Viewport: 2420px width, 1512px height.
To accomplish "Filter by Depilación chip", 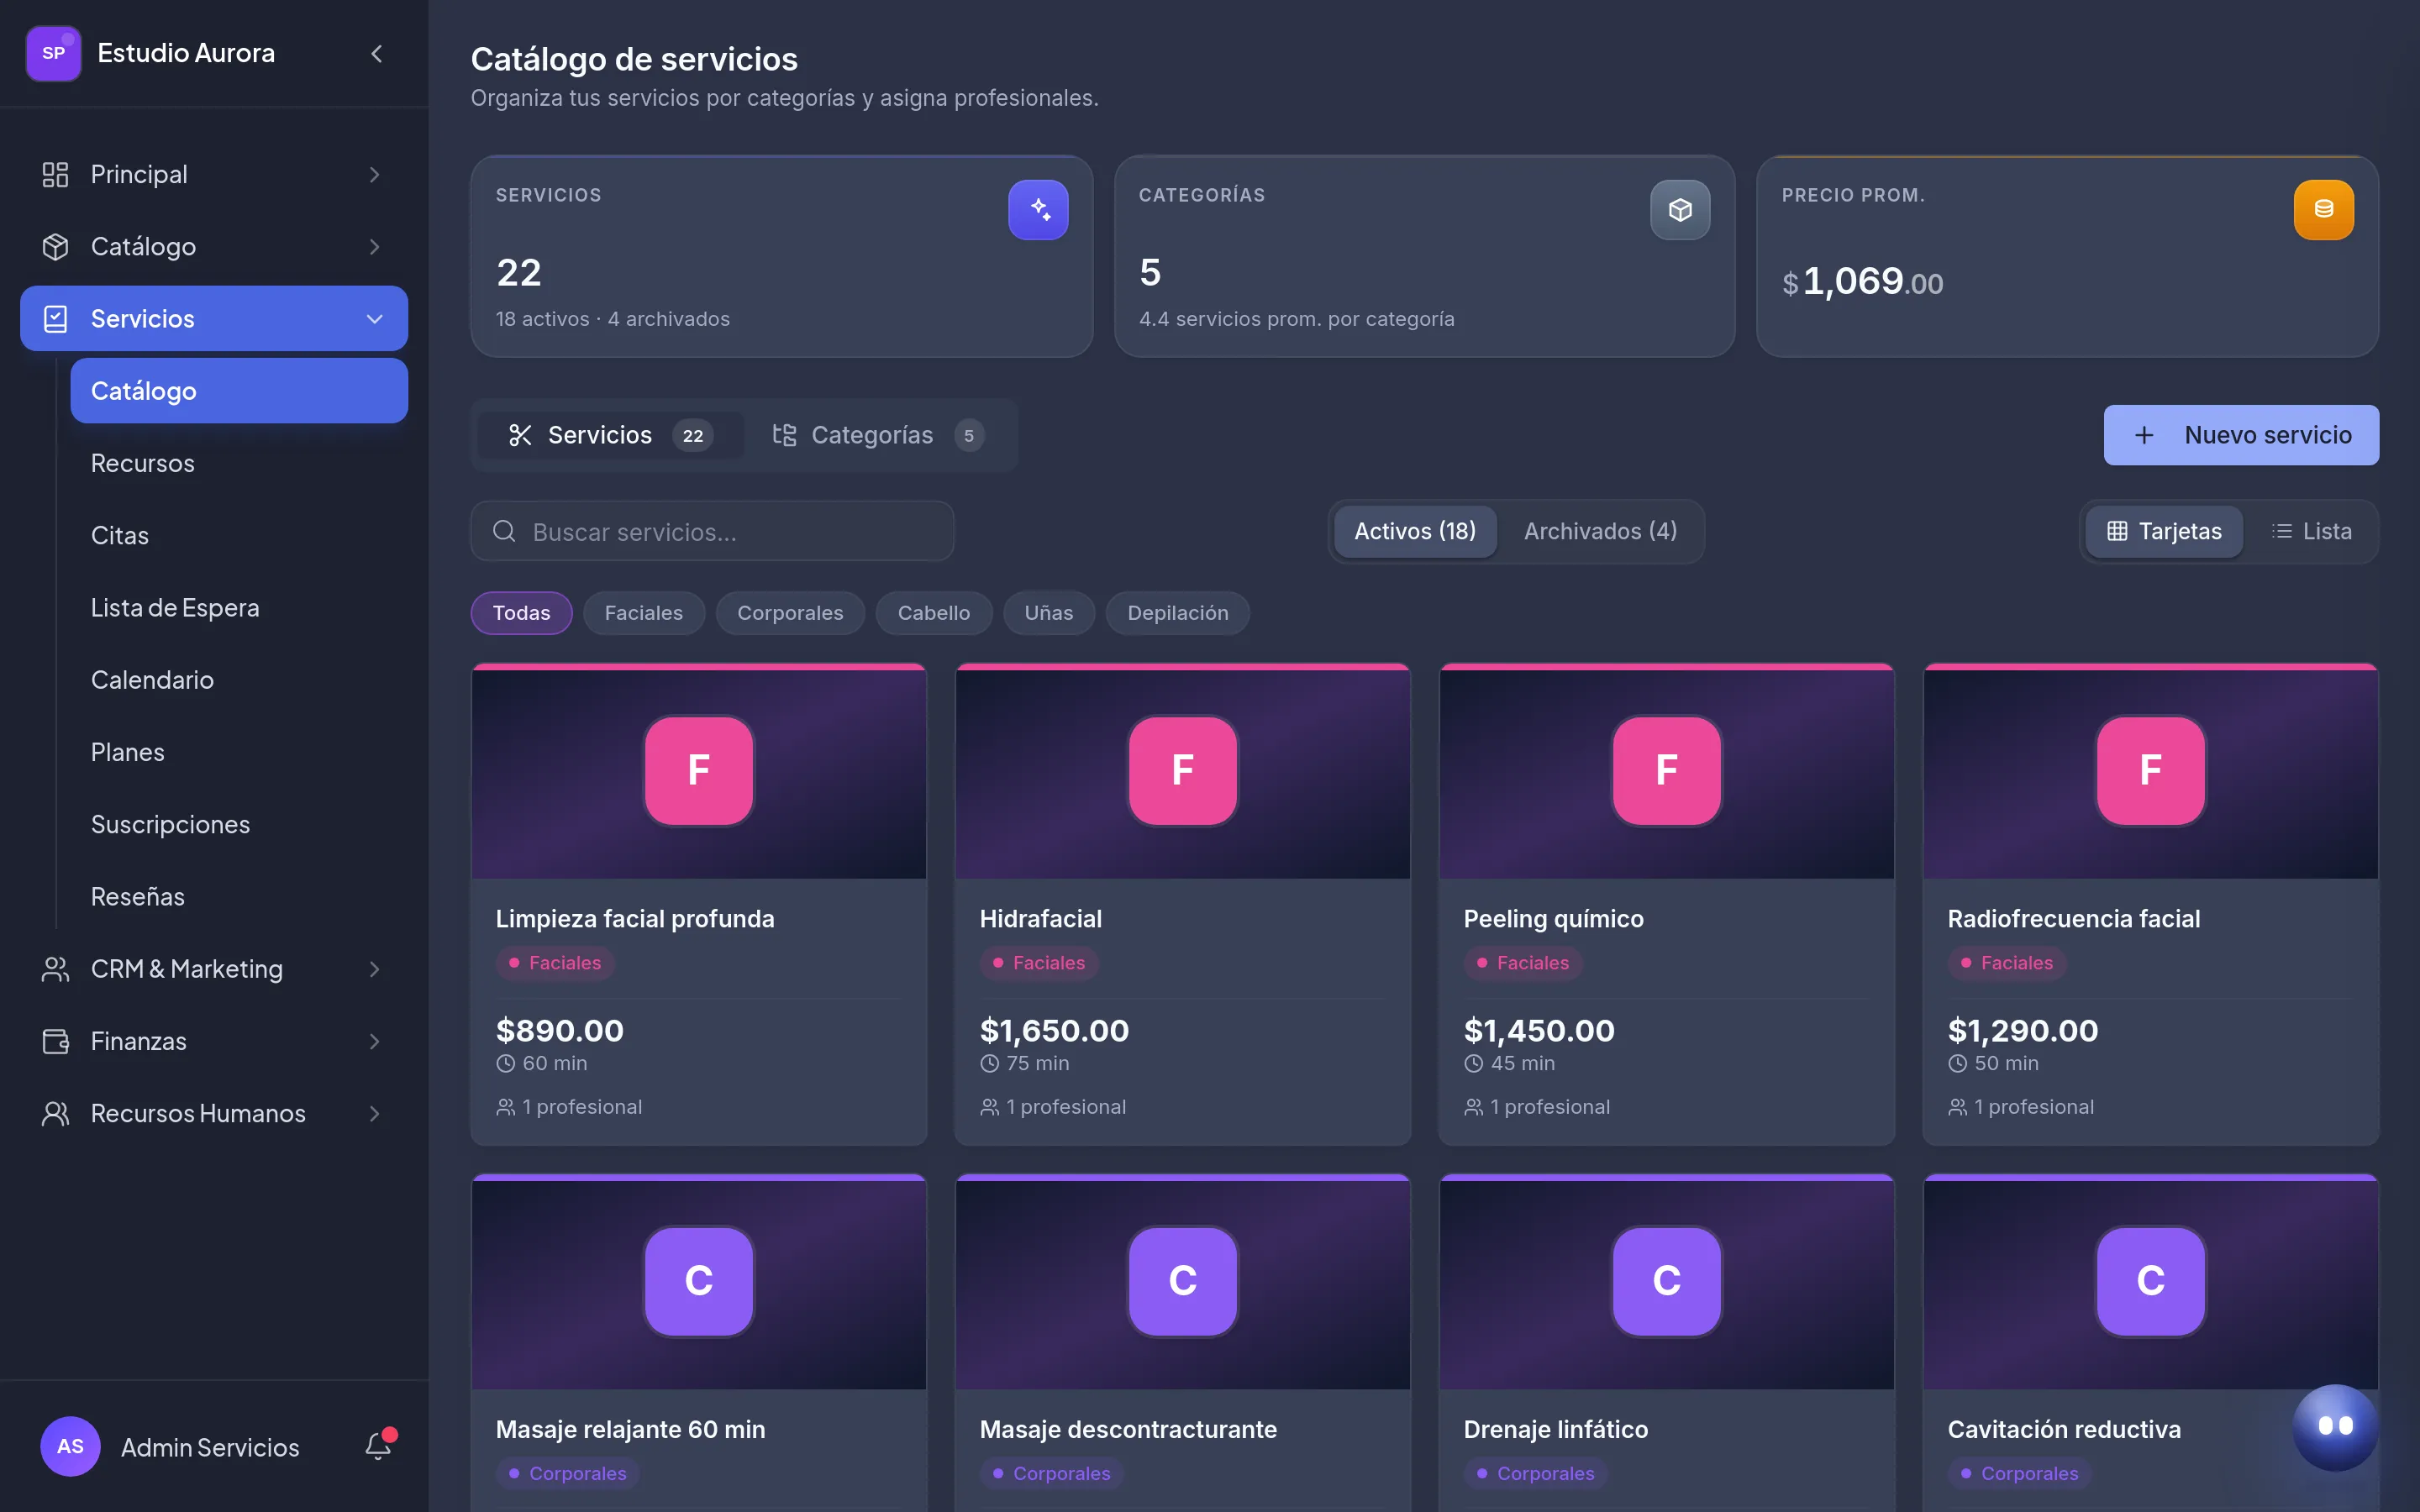I will coord(1177,613).
